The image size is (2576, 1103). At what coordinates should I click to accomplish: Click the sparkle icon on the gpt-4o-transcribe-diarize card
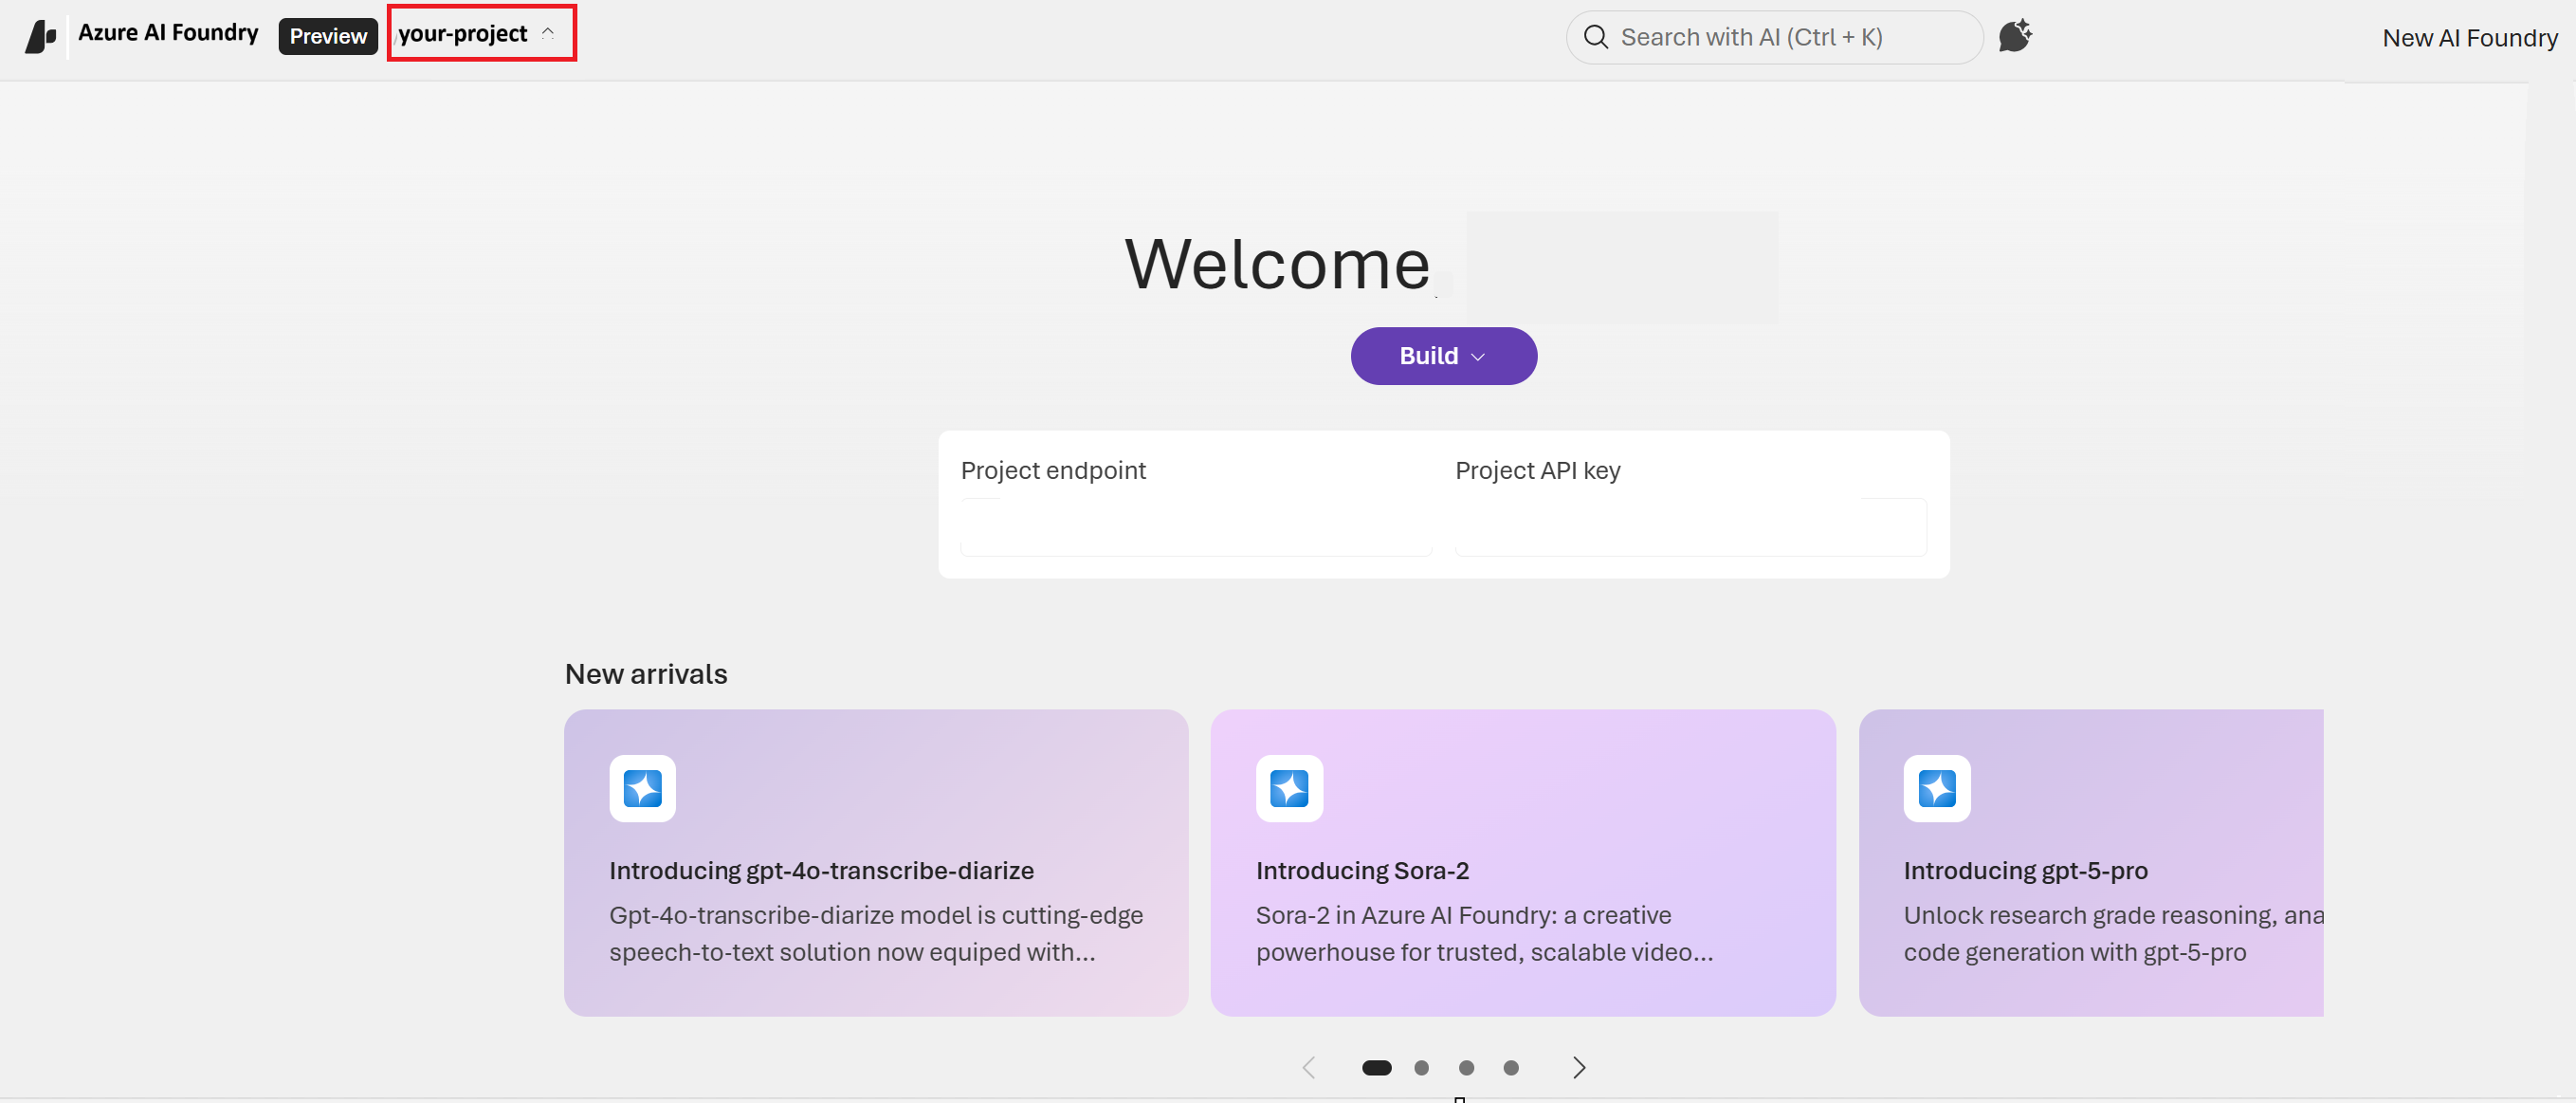pyautogui.click(x=643, y=788)
